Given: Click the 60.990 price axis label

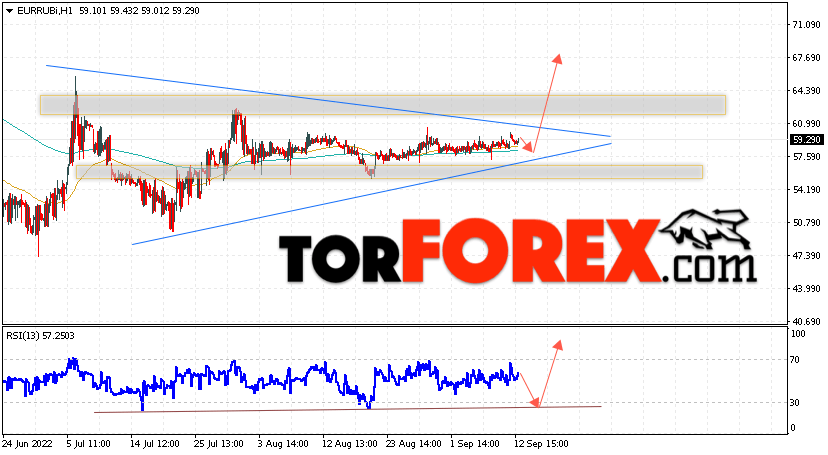Looking at the screenshot, I should 806,124.
